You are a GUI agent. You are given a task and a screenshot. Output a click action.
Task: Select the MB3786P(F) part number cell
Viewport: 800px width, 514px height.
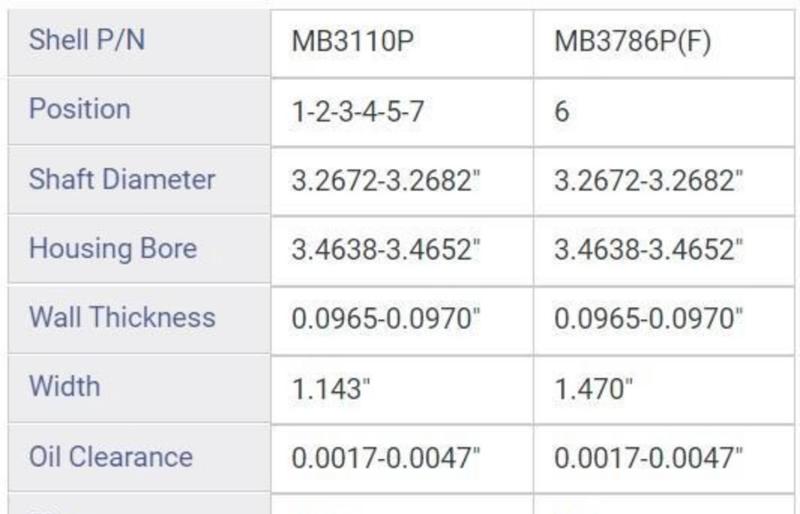pyautogui.click(x=632, y=43)
